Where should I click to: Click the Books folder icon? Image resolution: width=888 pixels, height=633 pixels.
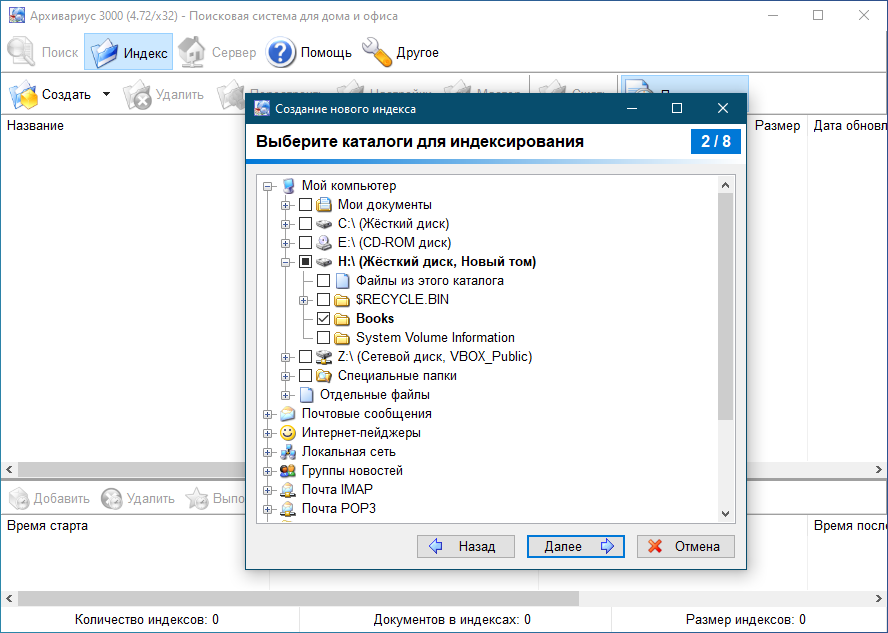tap(341, 319)
